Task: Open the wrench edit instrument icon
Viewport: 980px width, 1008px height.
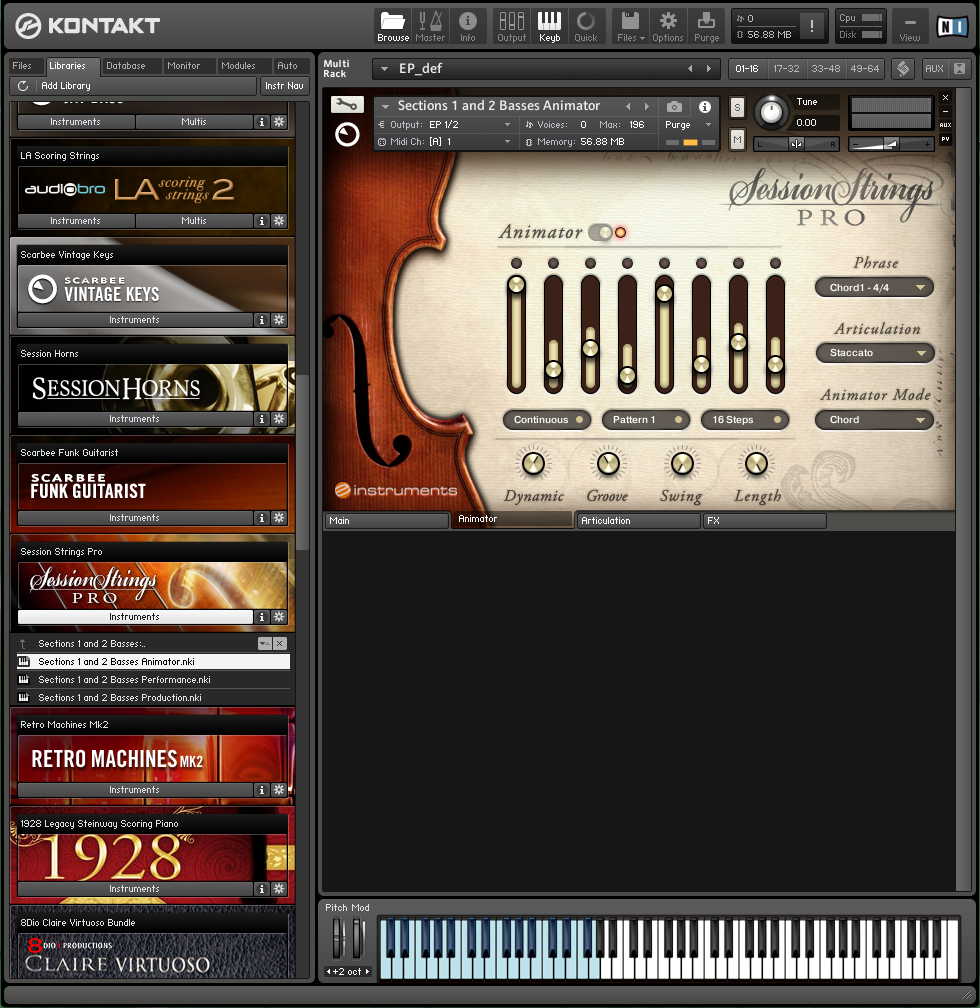Action: pyautogui.click(x=347, y=104)
